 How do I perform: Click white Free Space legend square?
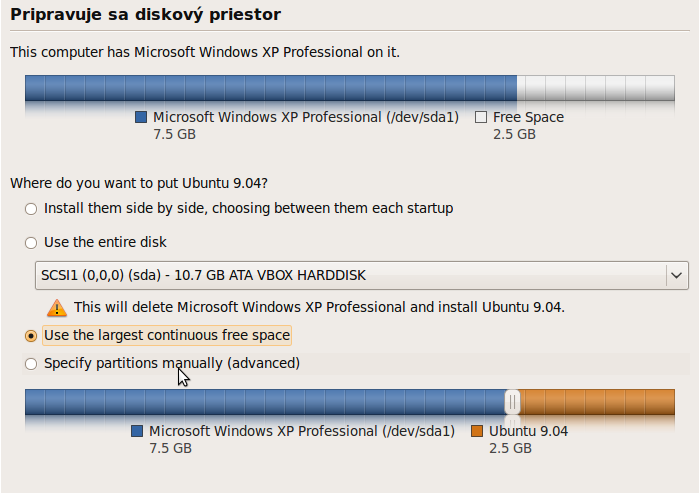[x=481, y=117]
